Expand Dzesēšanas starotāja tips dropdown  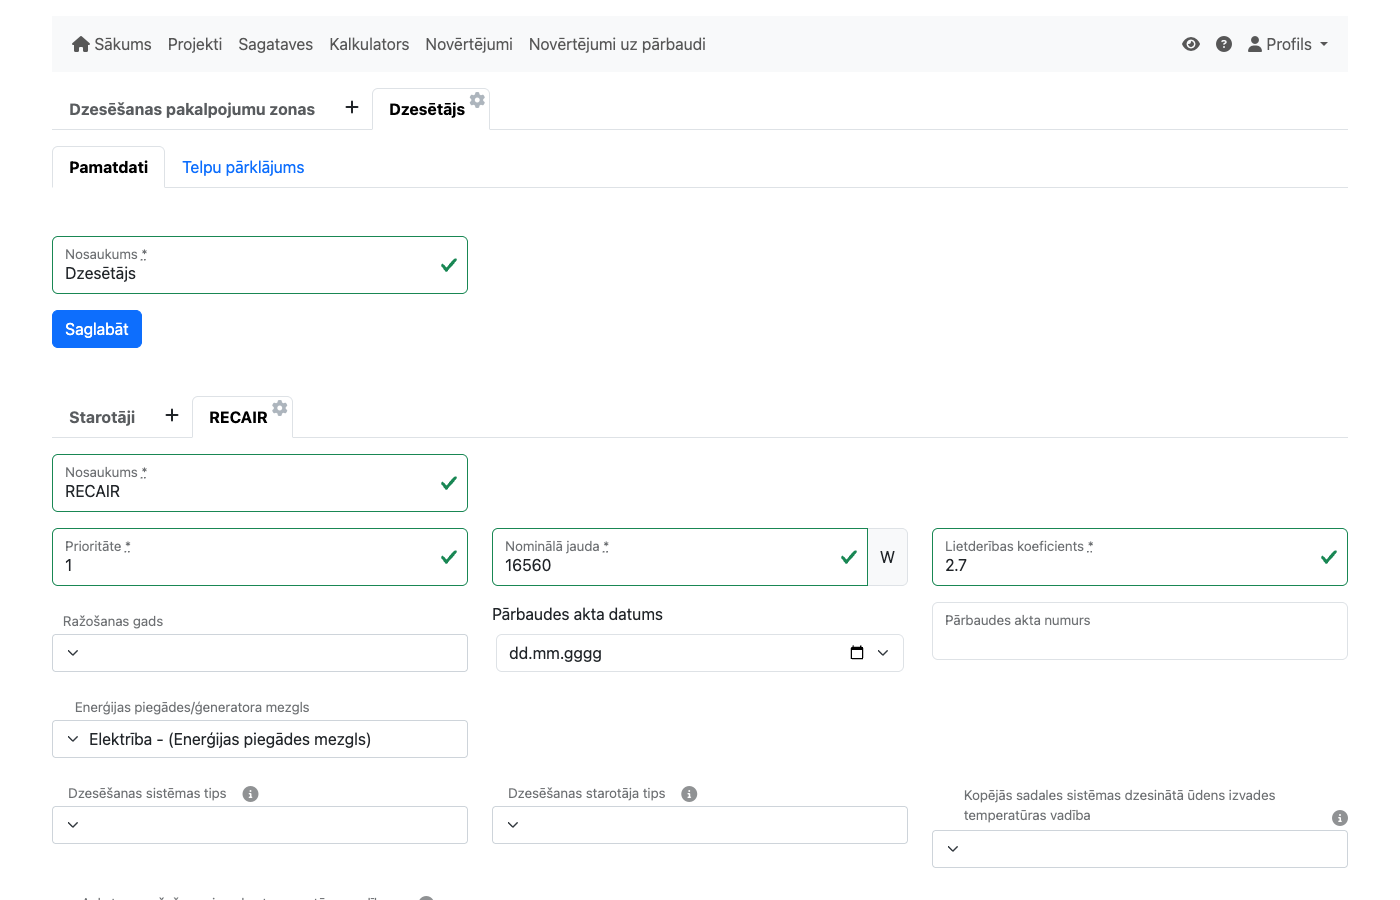click(700, 825)
